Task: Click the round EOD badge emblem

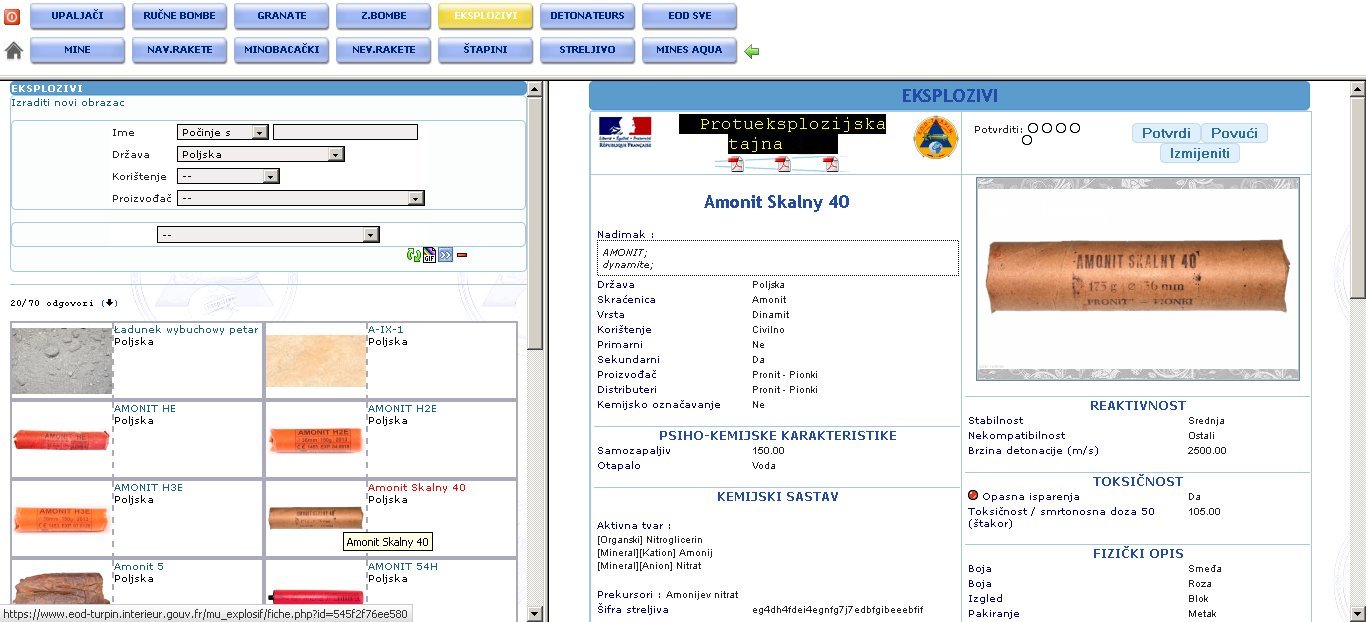Action: coord(936,137)
